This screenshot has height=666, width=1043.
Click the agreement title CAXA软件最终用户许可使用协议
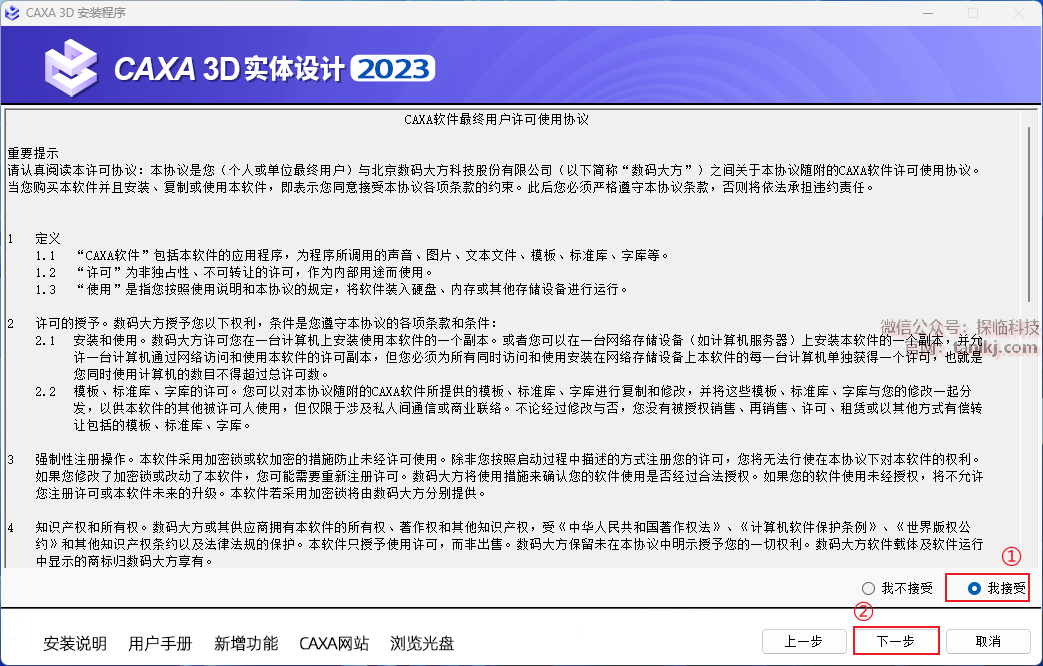coord(496,120)
